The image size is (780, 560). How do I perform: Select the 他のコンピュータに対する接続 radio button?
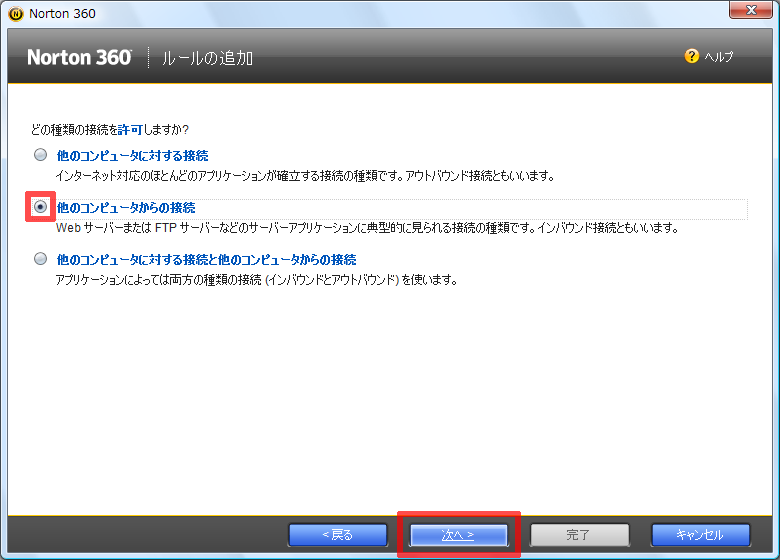pyautogui.click(x=40, y=155)
